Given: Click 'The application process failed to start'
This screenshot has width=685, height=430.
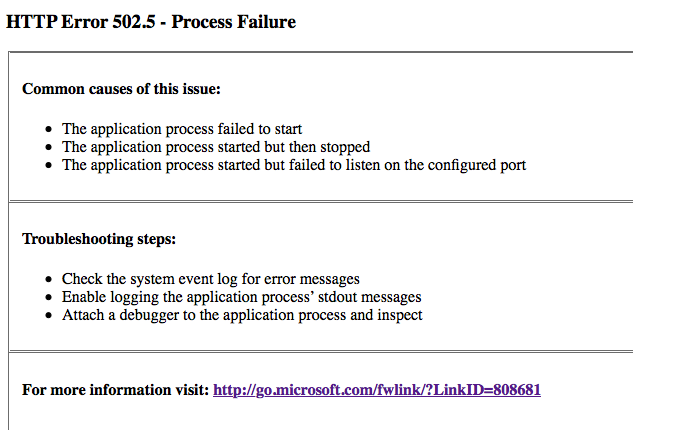Looking at the screenshot, I should [182, 129].
